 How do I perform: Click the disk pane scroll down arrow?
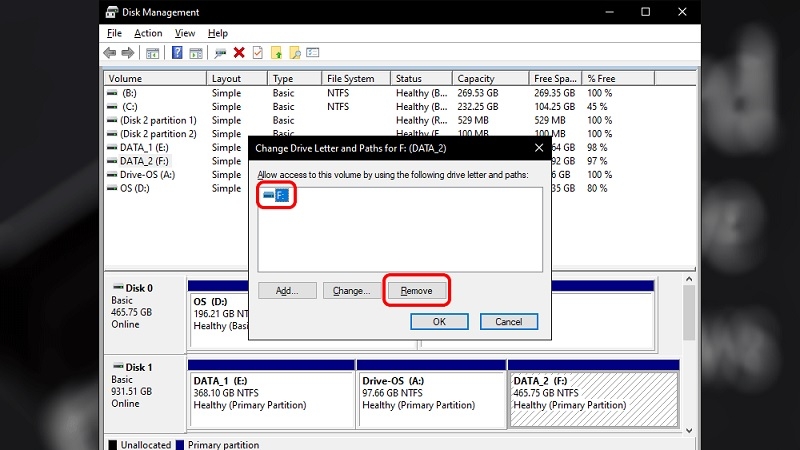pos(689,431)
